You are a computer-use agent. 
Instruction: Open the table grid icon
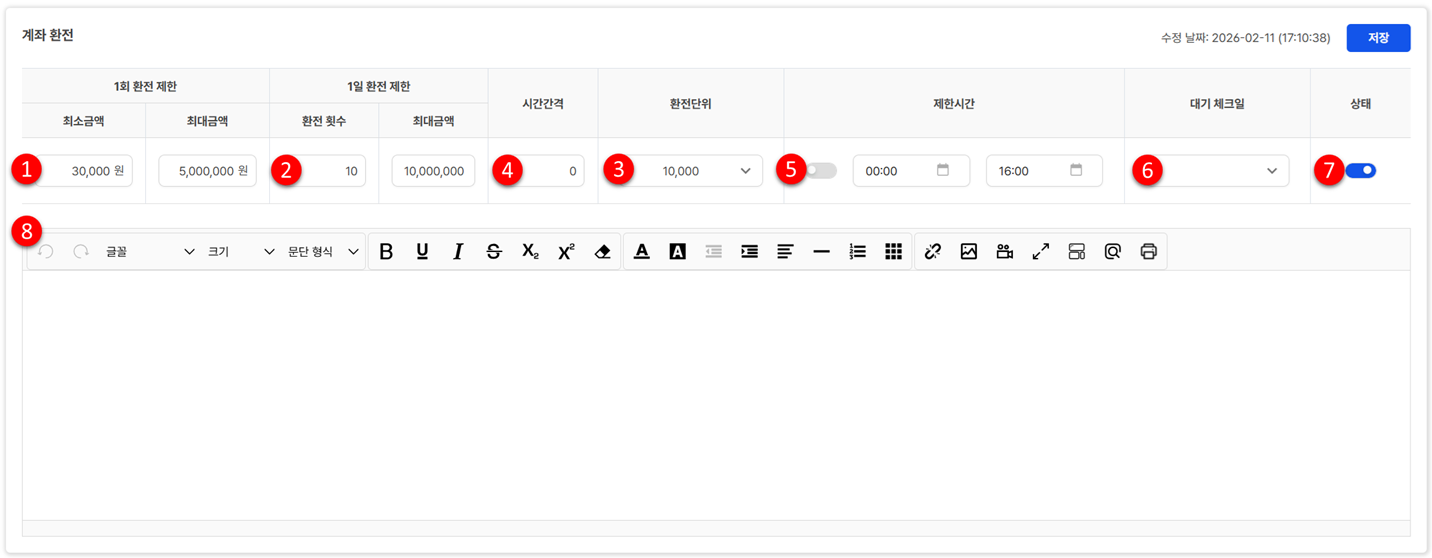coord(893,252)
